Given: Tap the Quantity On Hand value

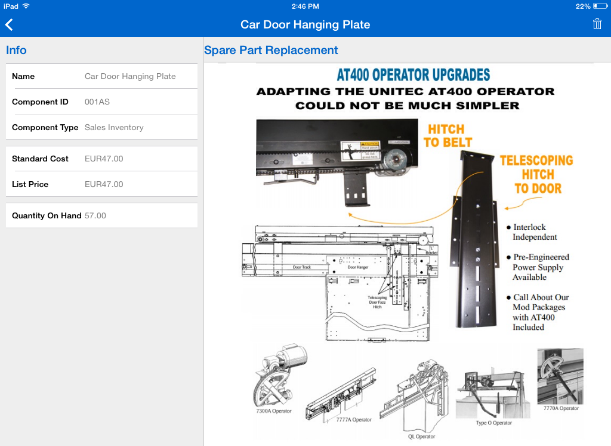Looking at the screenshot, I should pos(96,215).
